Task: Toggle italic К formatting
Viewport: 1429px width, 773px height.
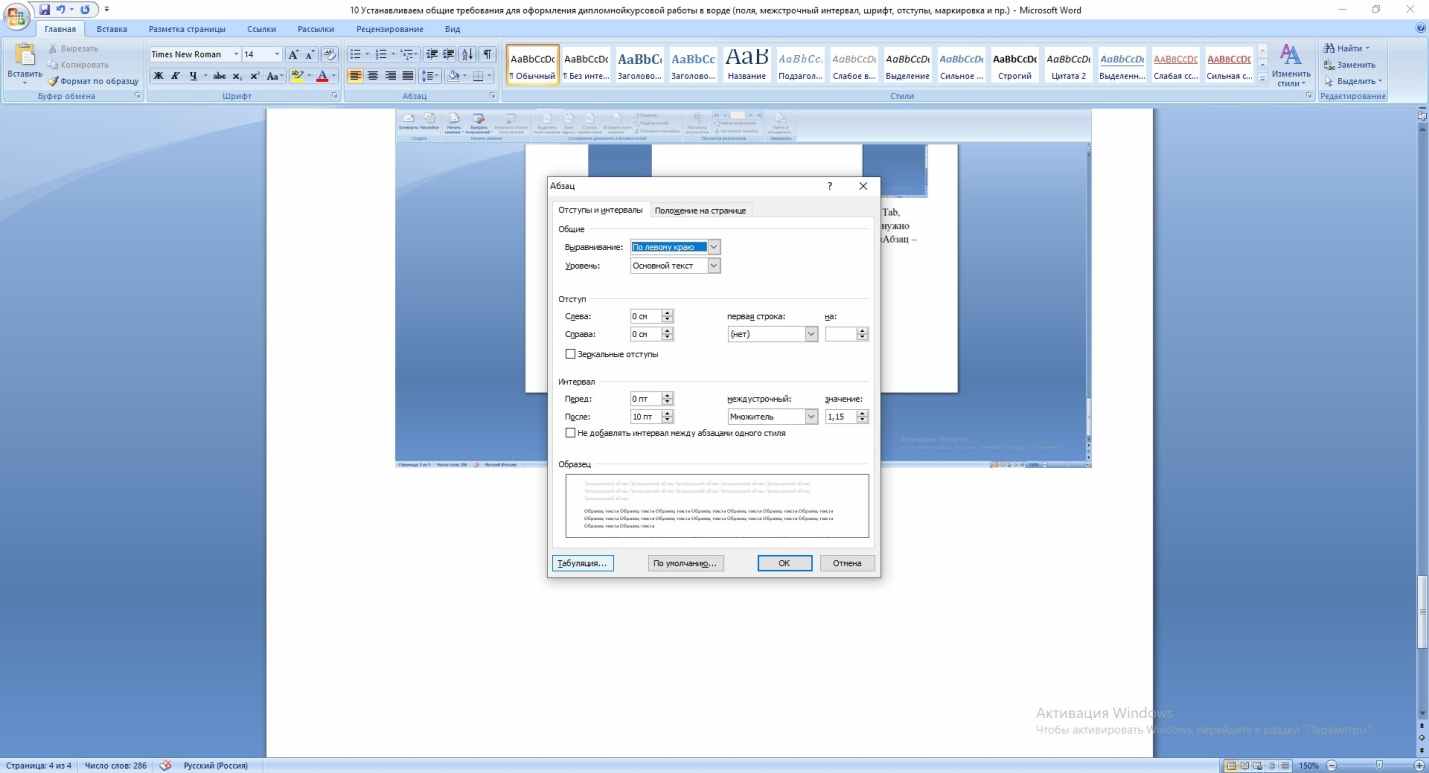Action: (174, 76)
